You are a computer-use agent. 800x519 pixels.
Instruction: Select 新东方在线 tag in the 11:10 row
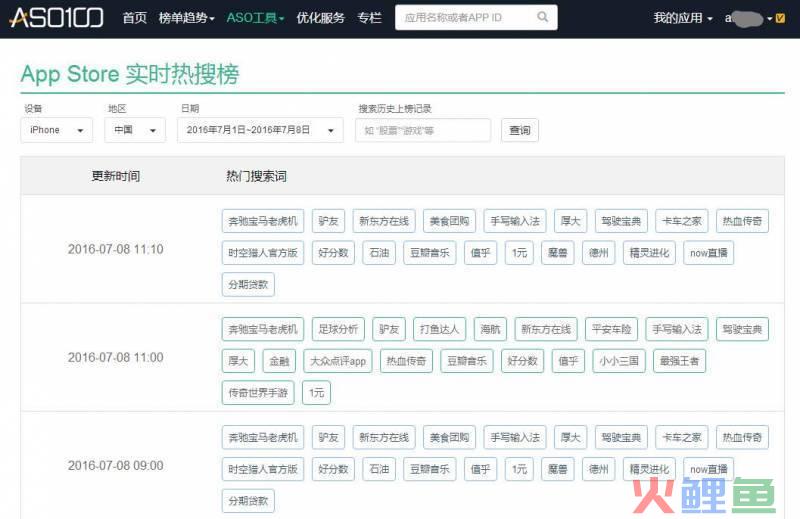click(384, 221)
